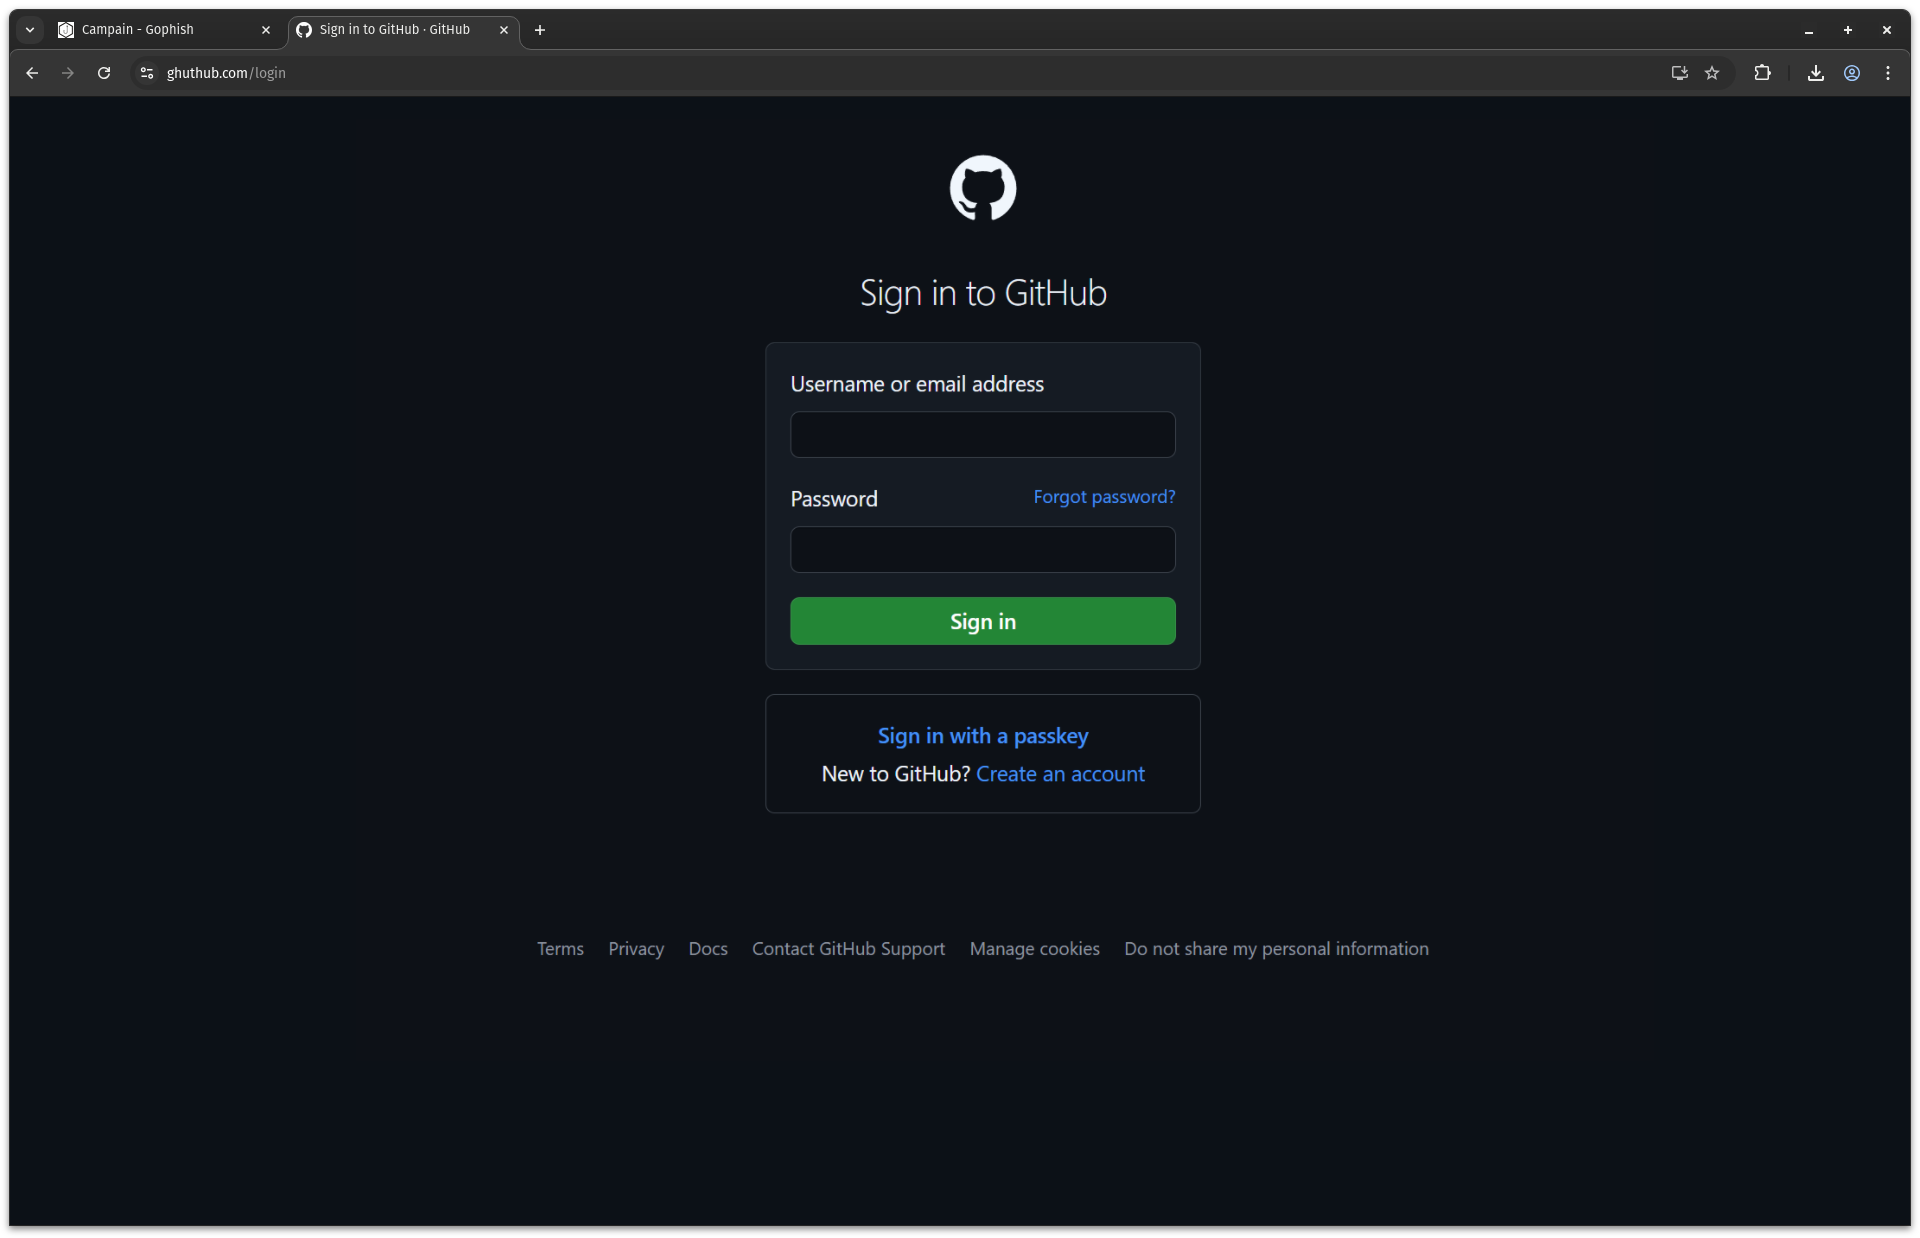Open the Extensions puzzle icon
Image resolution: width=1920 pixels, height=1238 pixels.
pos(1762,73)
